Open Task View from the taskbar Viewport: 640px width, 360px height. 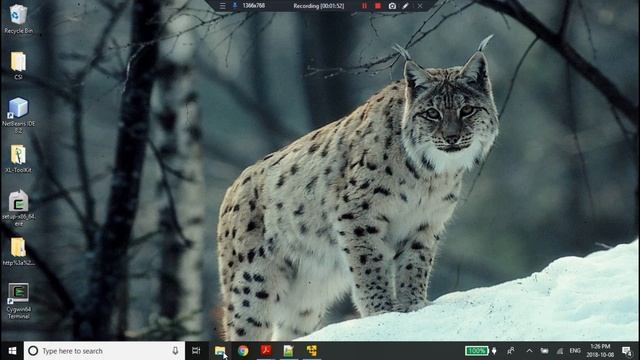(196, 351)
